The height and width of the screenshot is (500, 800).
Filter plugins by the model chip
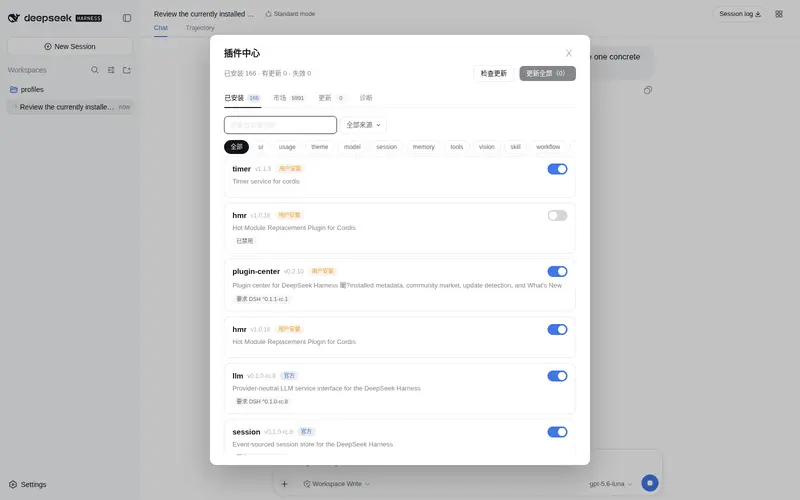(352, 147)
